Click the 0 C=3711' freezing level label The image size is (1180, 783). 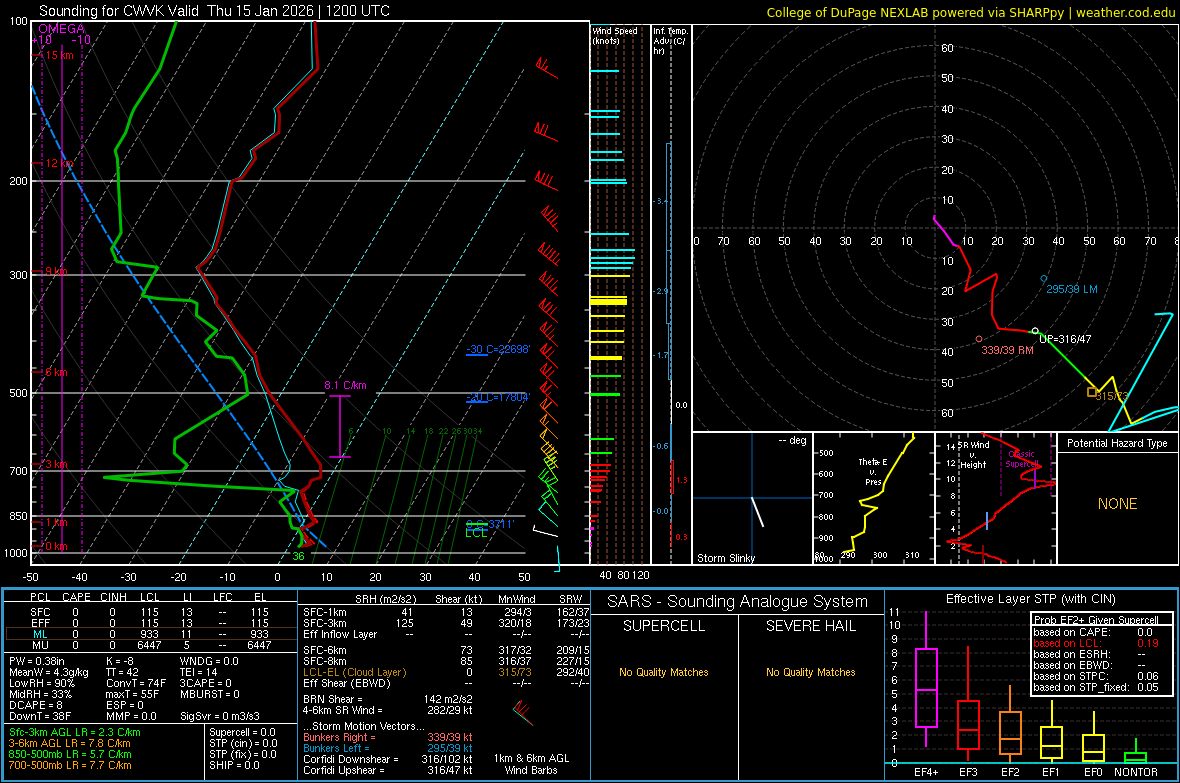click(490, 523)
